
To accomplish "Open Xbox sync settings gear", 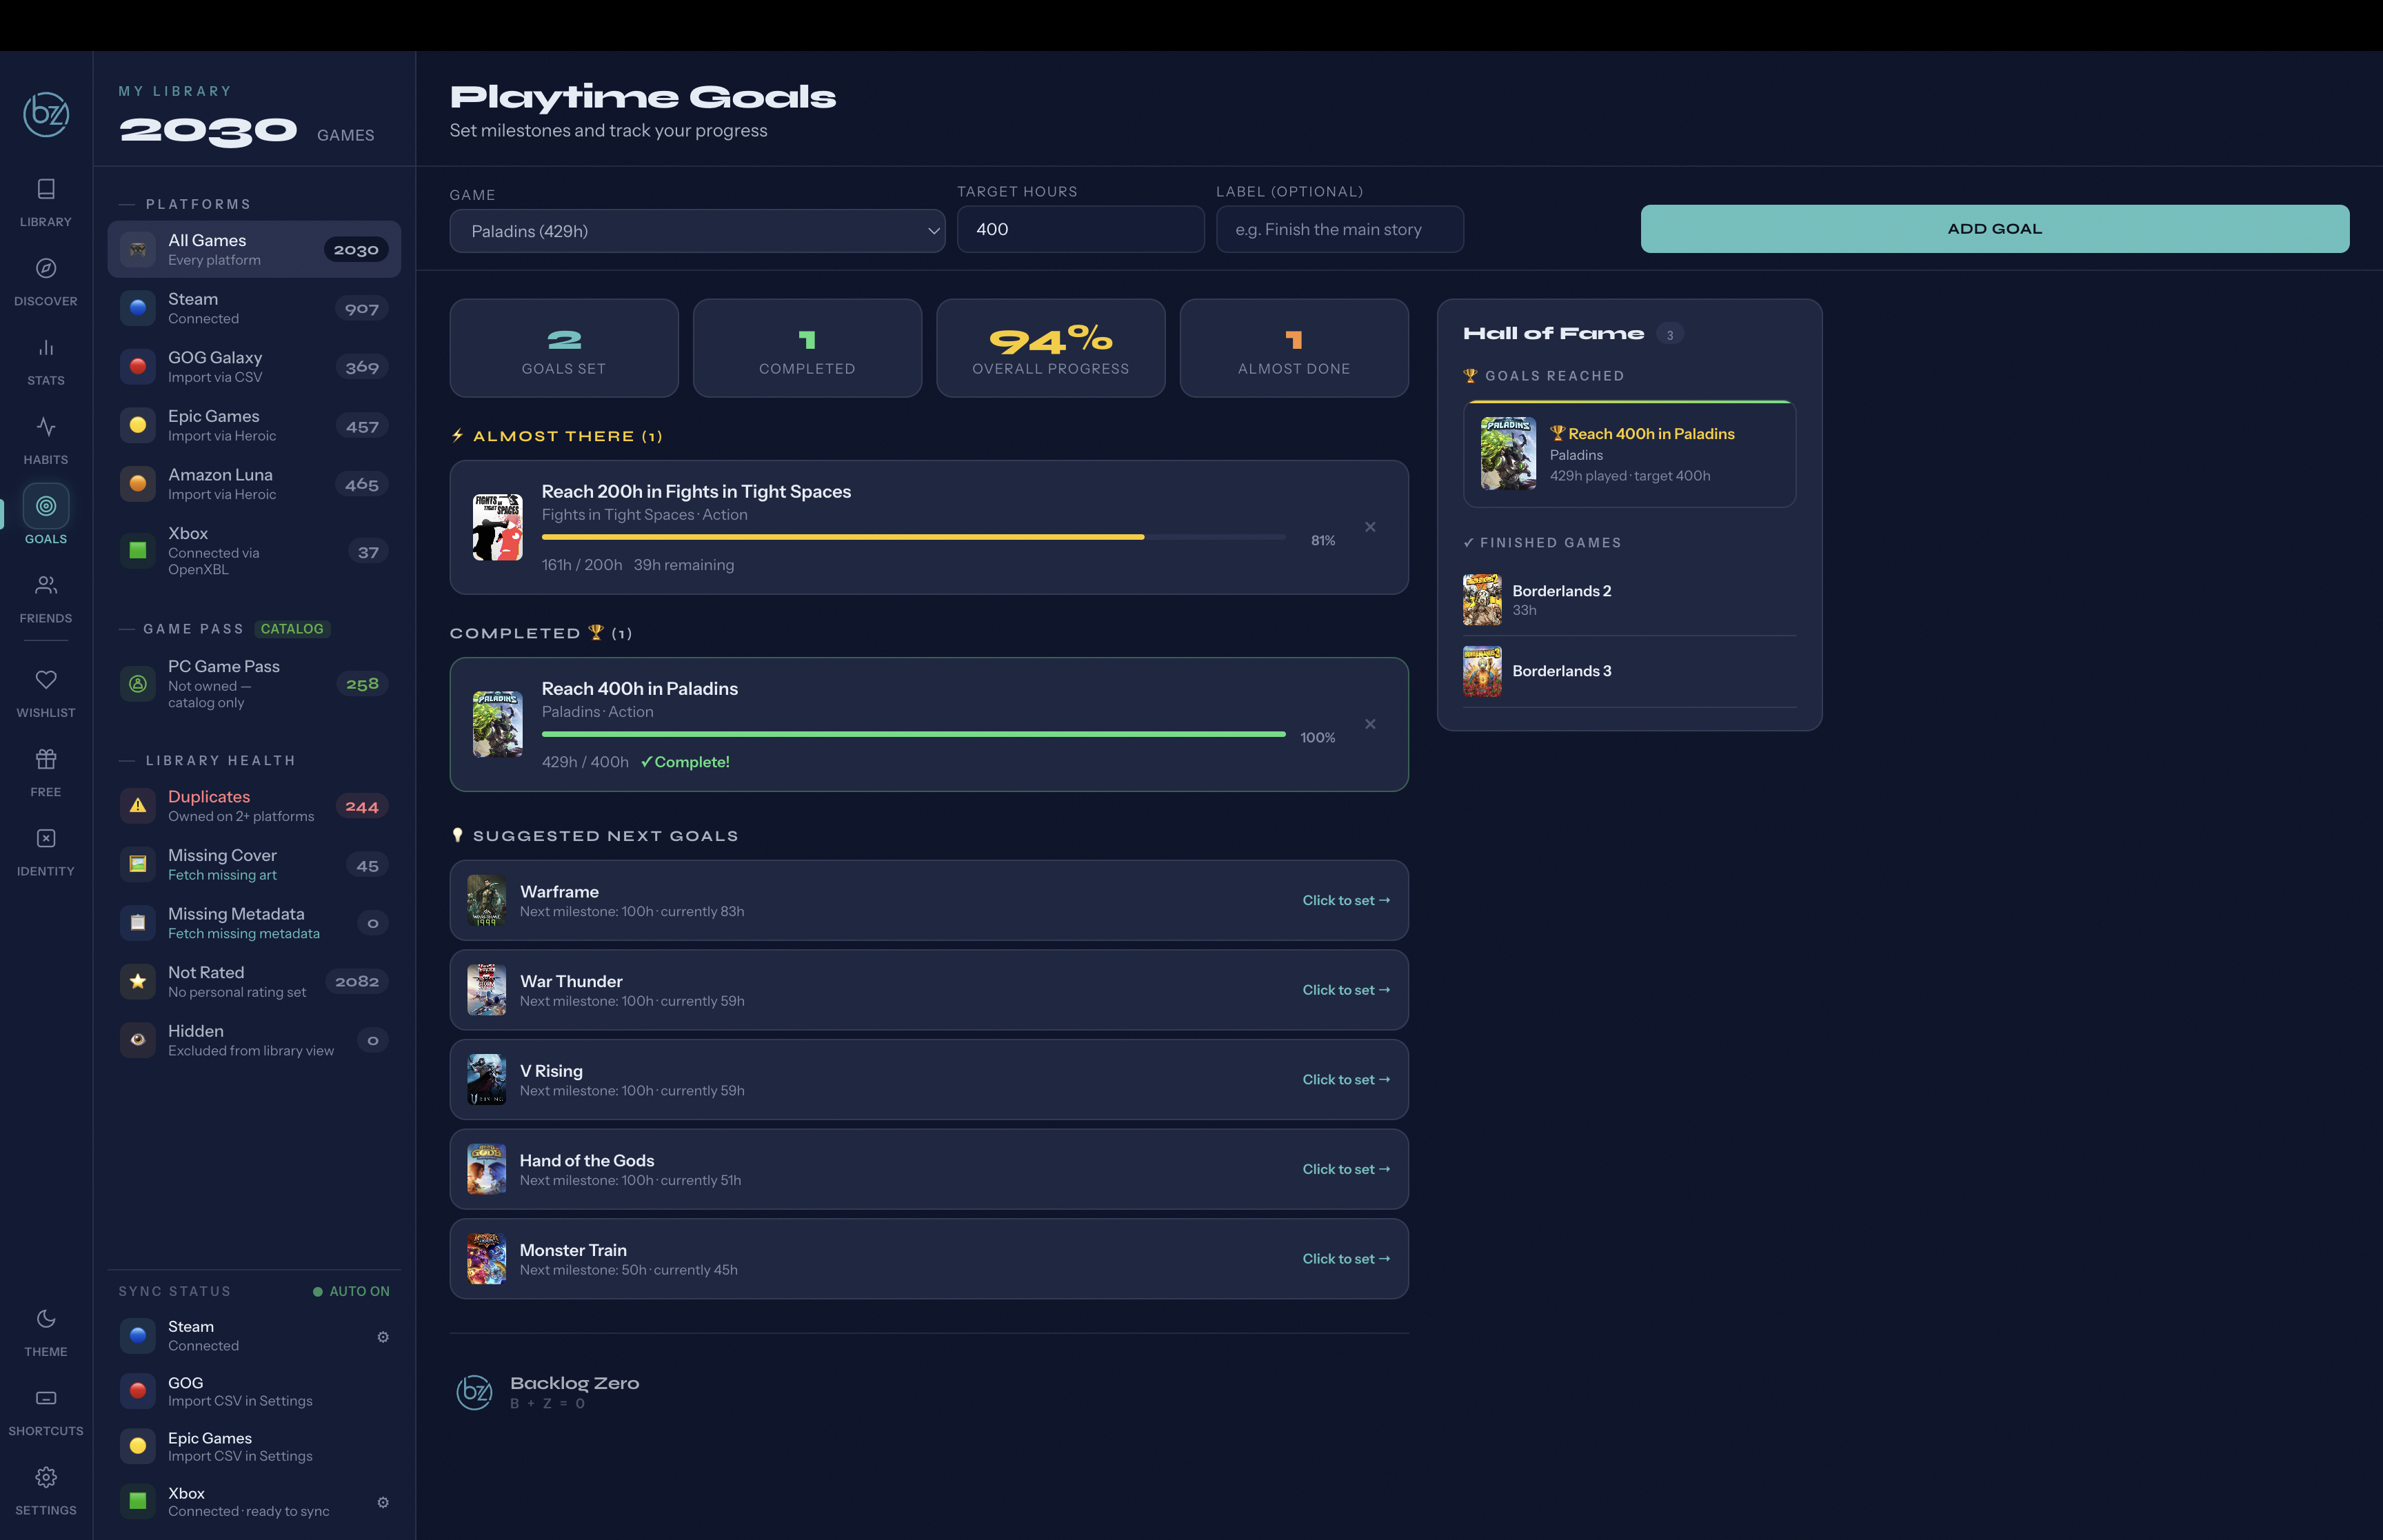I will 383,1502.
